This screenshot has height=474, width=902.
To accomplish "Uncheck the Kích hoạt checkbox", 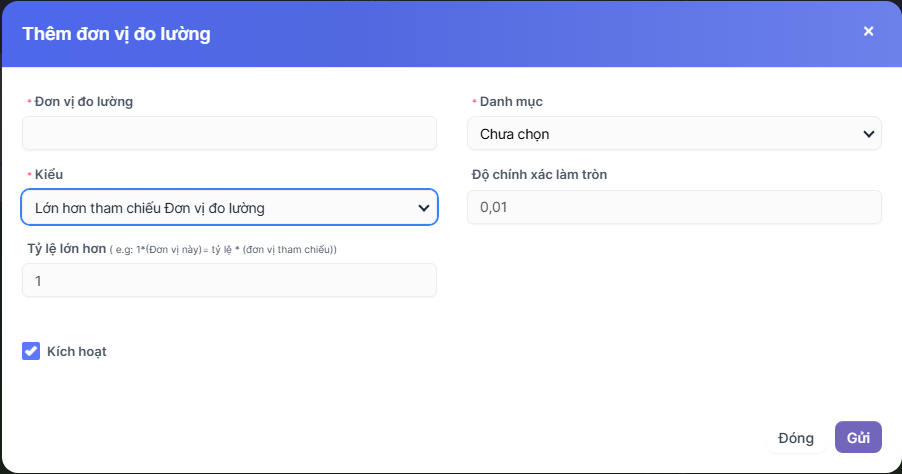I will pos(31,351).
